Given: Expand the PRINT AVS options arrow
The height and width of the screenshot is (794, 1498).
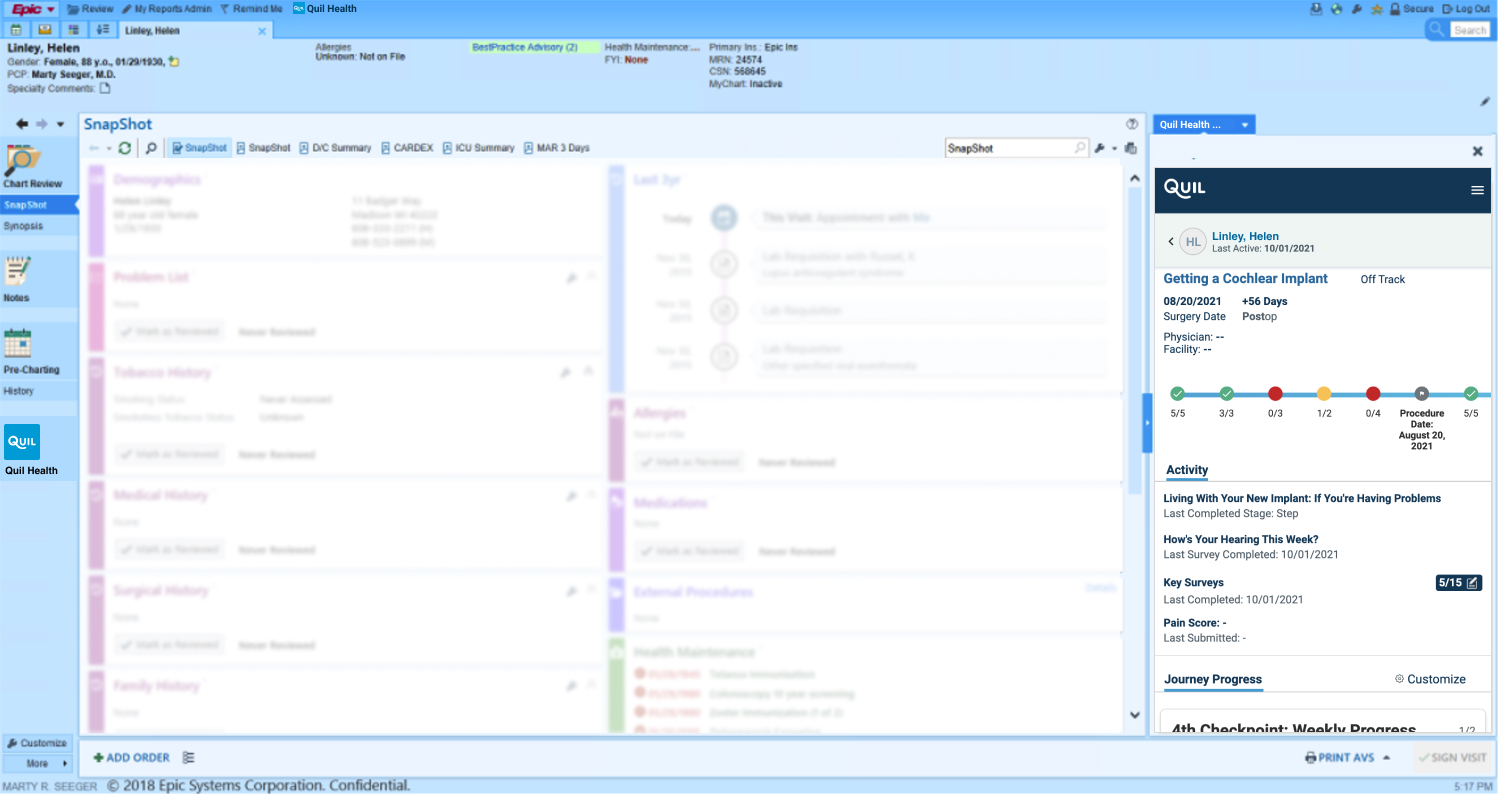Looking at the screenshot, I should (x=1387, y=758).
